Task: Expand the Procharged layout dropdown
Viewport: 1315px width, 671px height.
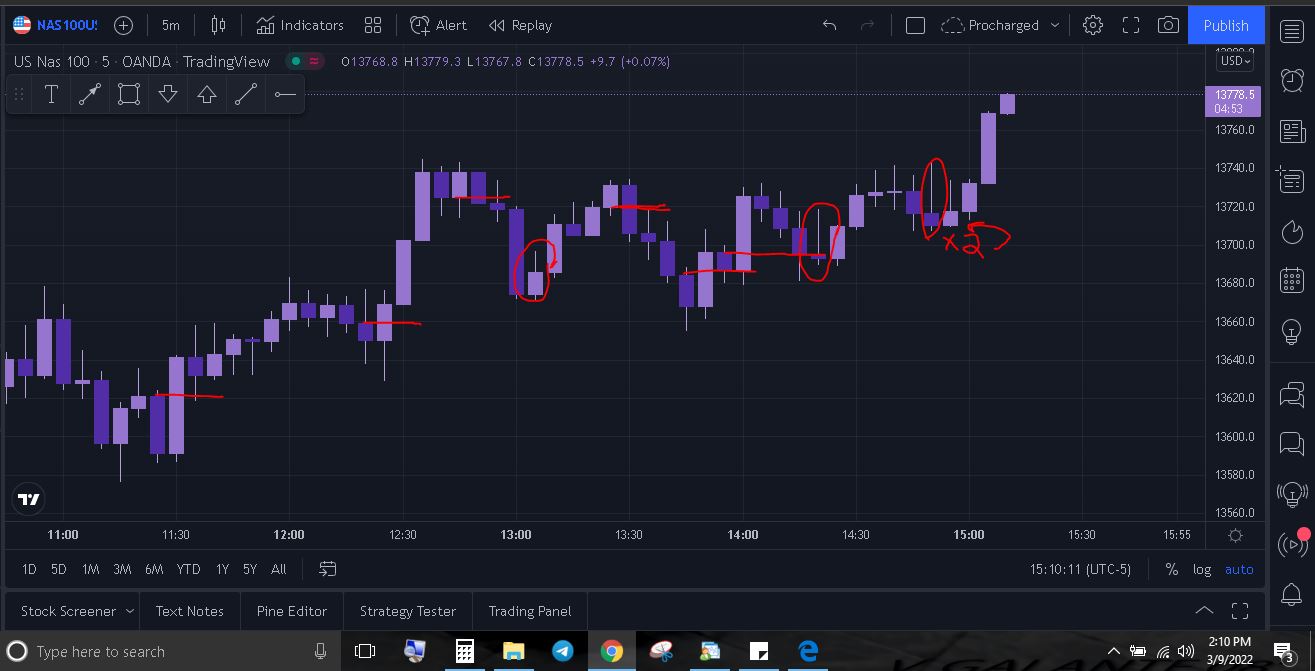Action: coord(1055,25)
